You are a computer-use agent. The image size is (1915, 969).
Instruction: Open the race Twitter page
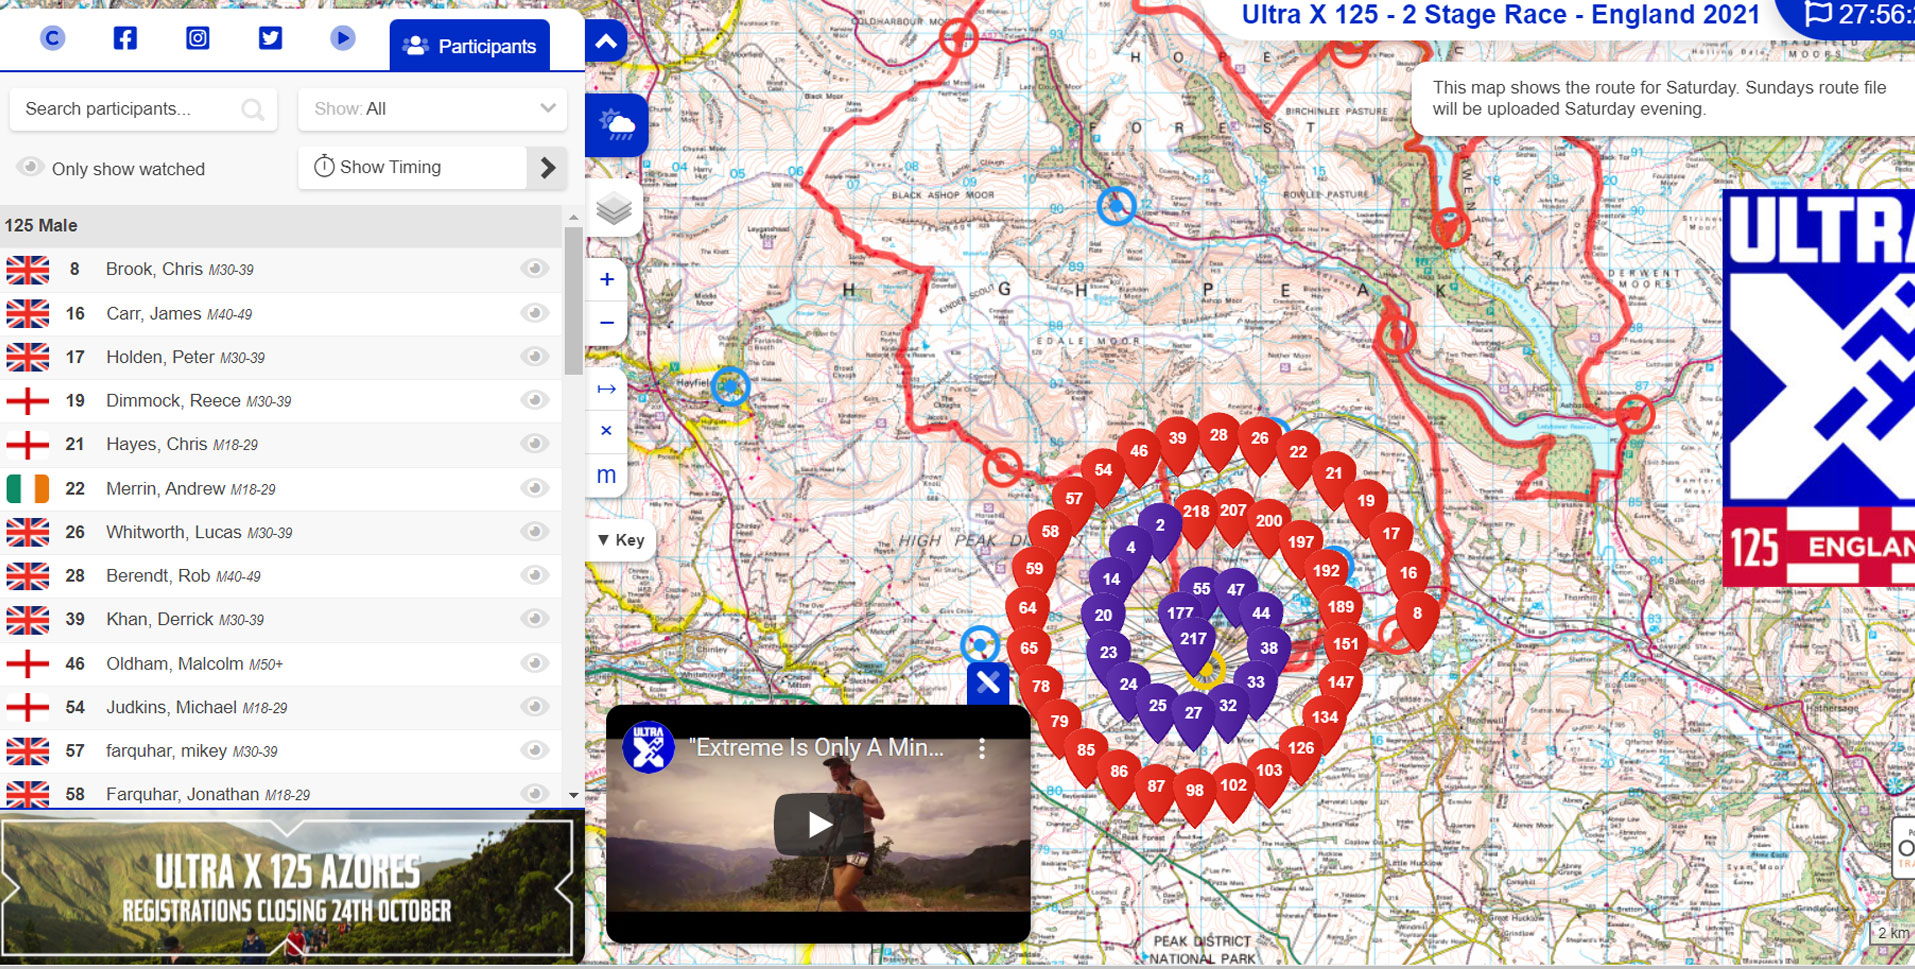(x=270, y=37)
